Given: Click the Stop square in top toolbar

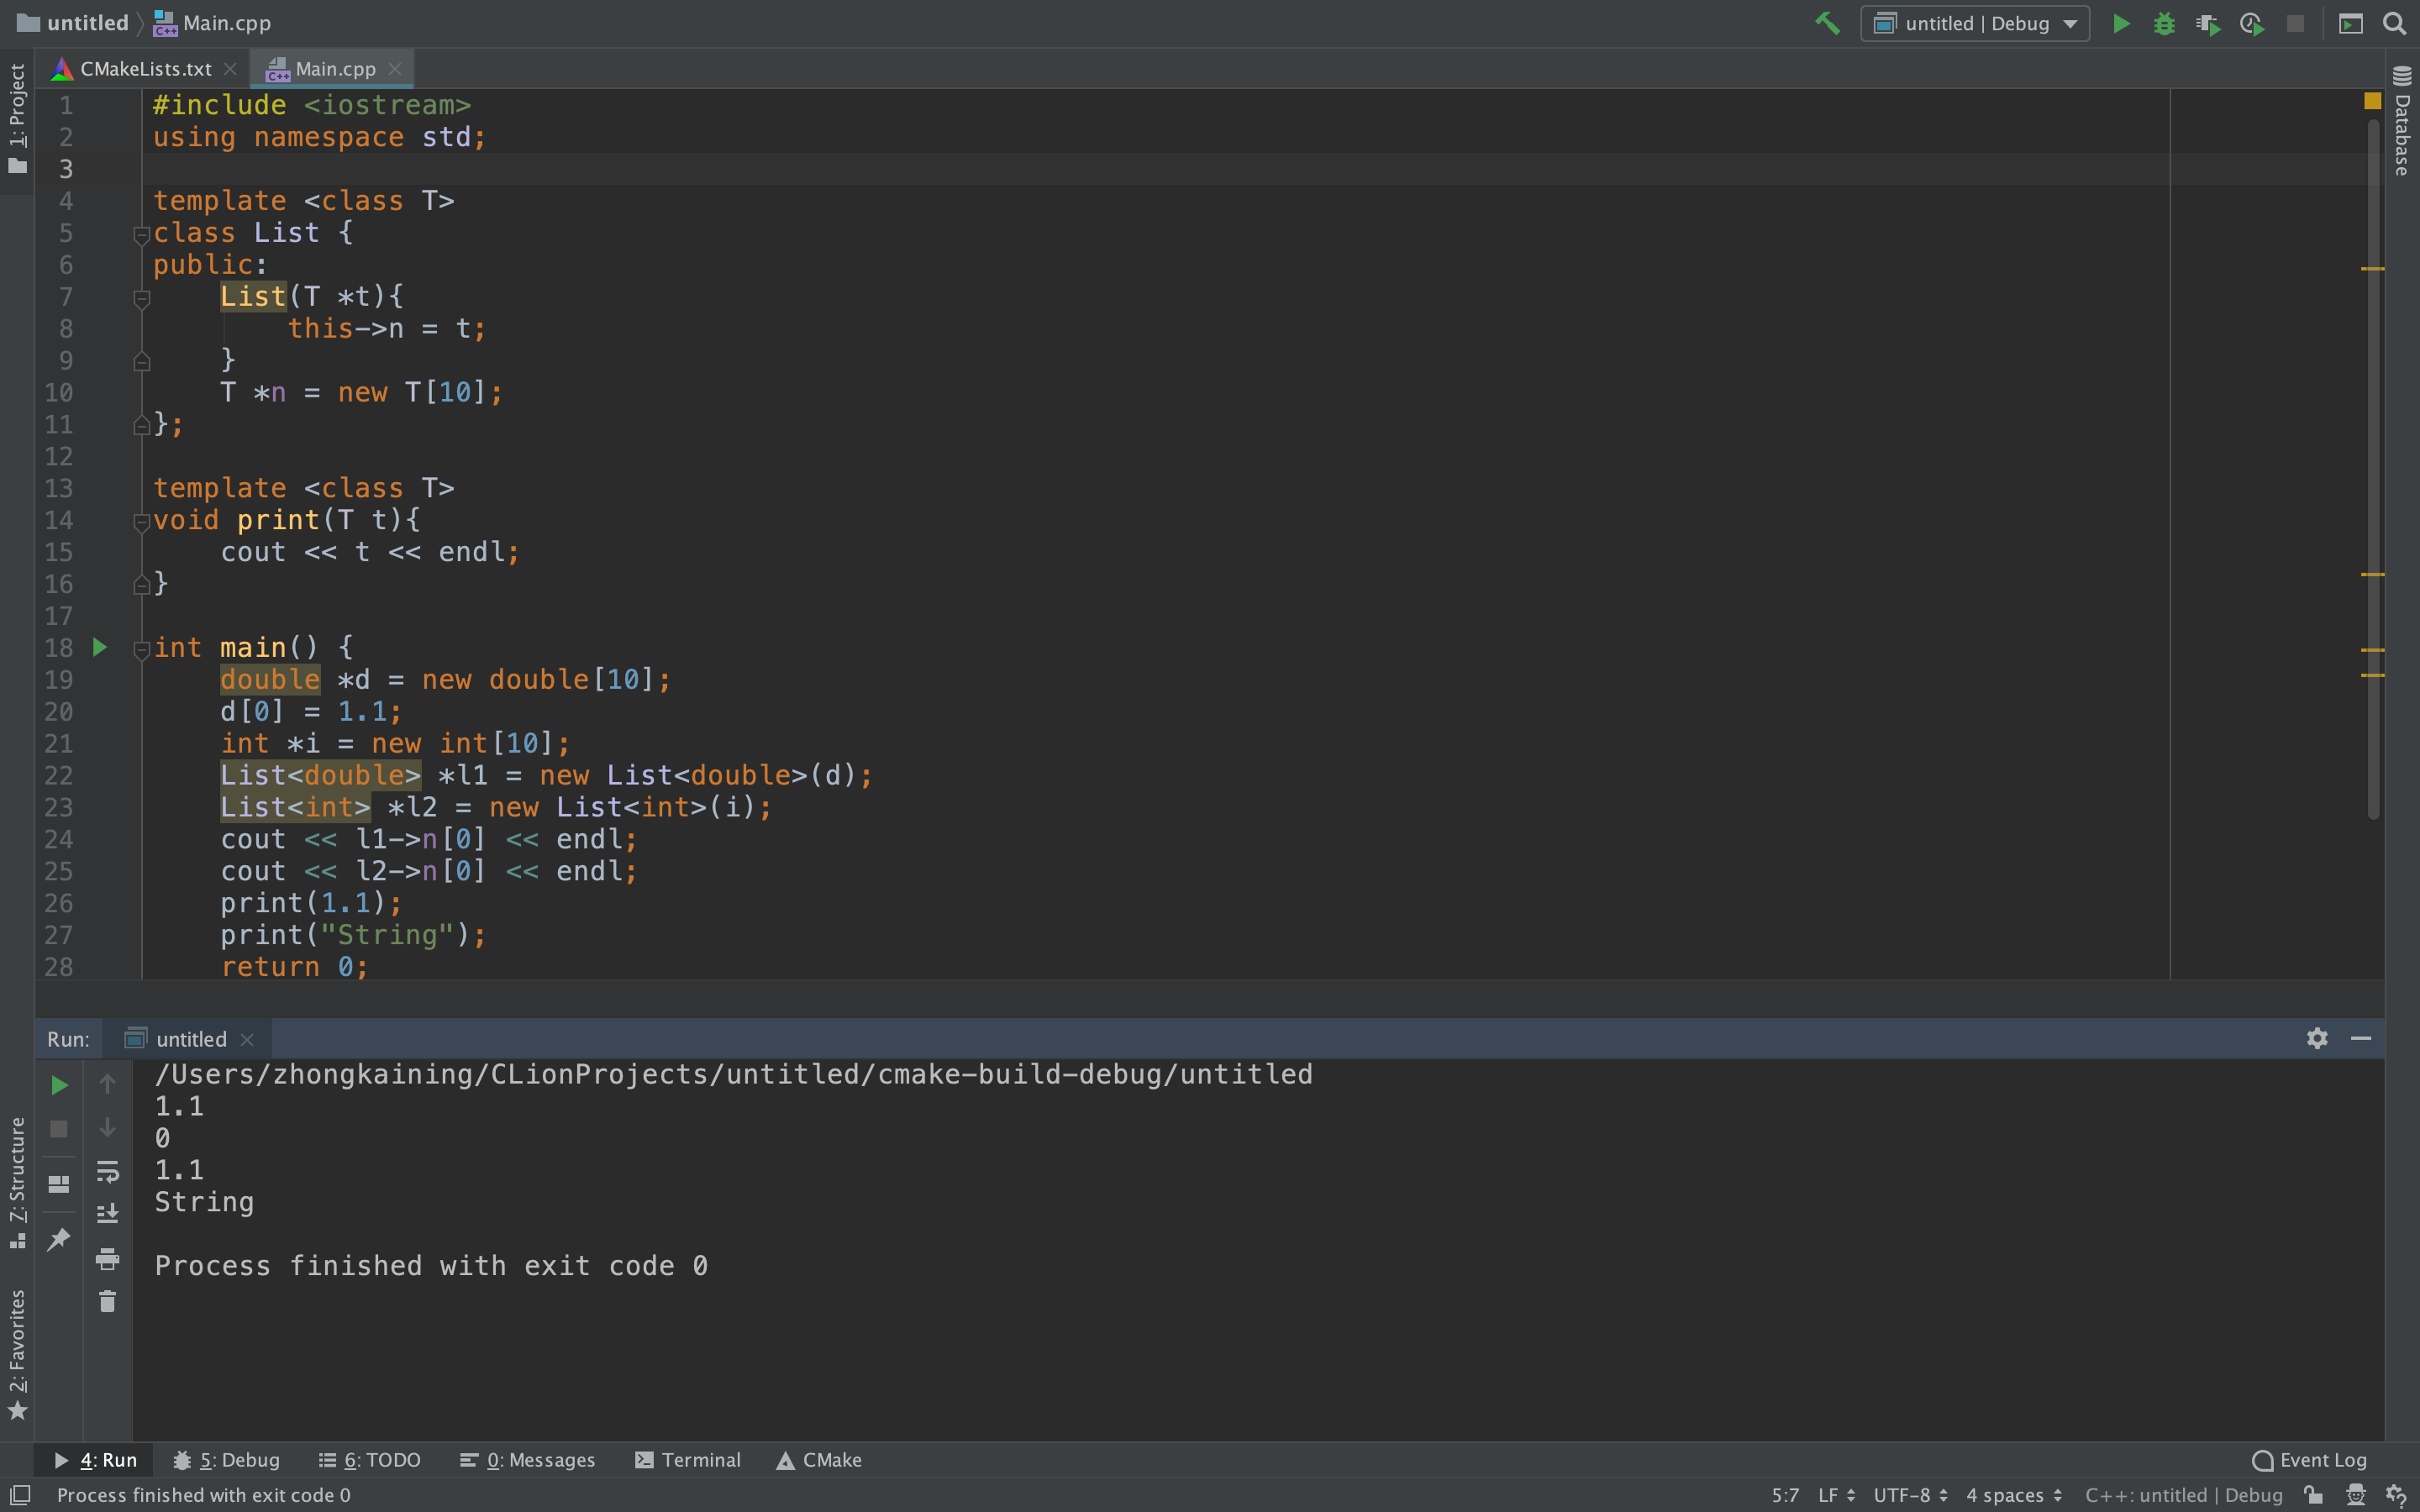Looking at the screenshot, I should [2295, 23].
